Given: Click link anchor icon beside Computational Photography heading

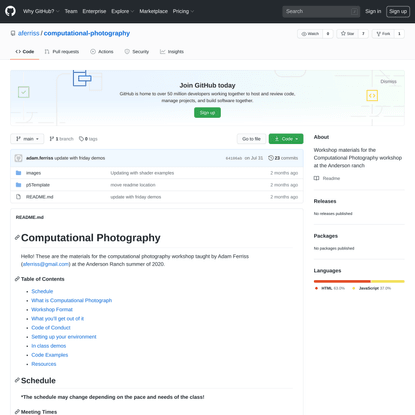Looking at the screenshot, I should point(17,238).
